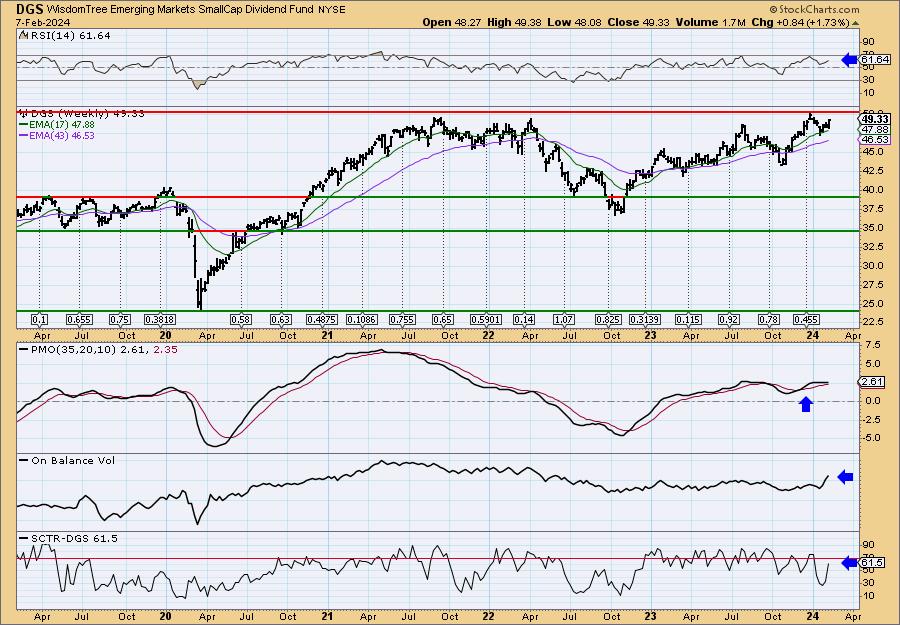This screenshot has width=900, height=625.
Task: Click the 27.5 price axis label
Action: (x=872, y=285)
